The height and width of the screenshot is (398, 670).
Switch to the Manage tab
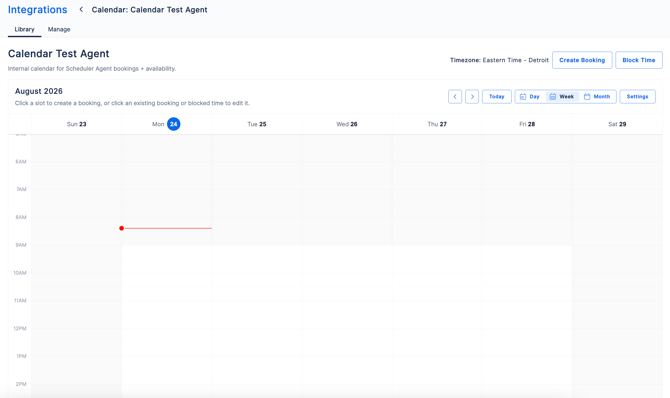coord(59,29)
